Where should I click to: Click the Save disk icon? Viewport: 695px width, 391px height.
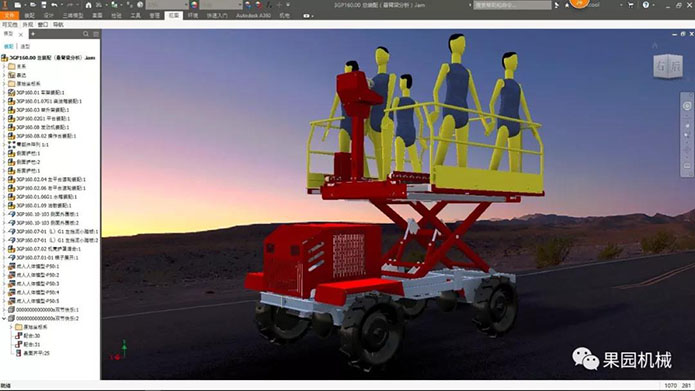pos(44,5)
